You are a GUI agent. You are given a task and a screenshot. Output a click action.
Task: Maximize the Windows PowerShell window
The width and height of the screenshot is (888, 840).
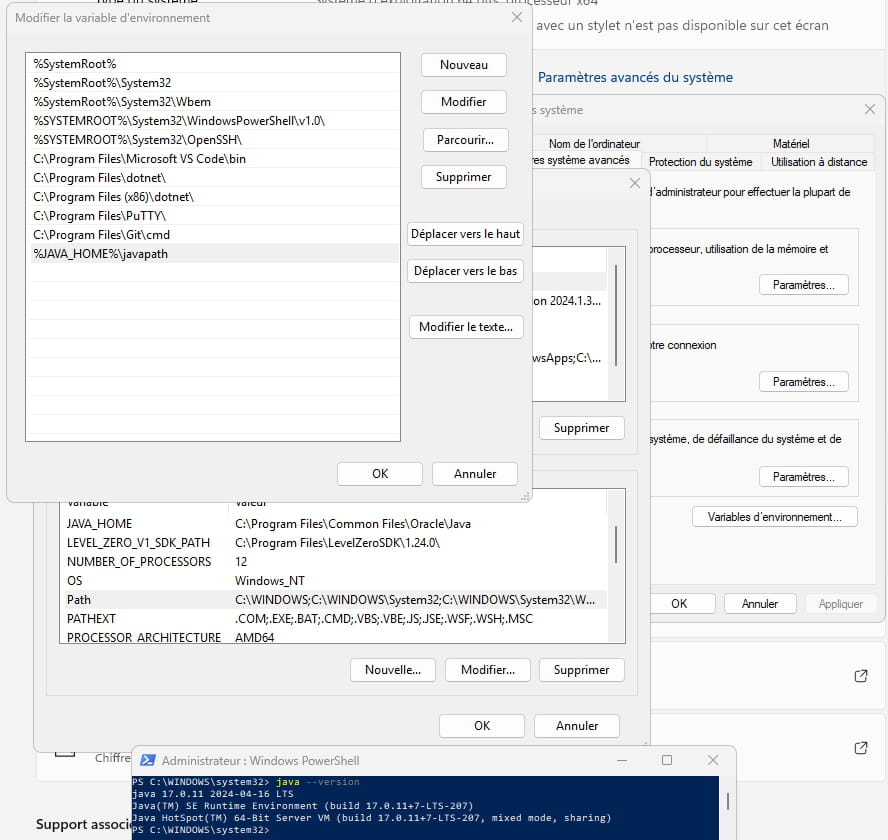667,761
